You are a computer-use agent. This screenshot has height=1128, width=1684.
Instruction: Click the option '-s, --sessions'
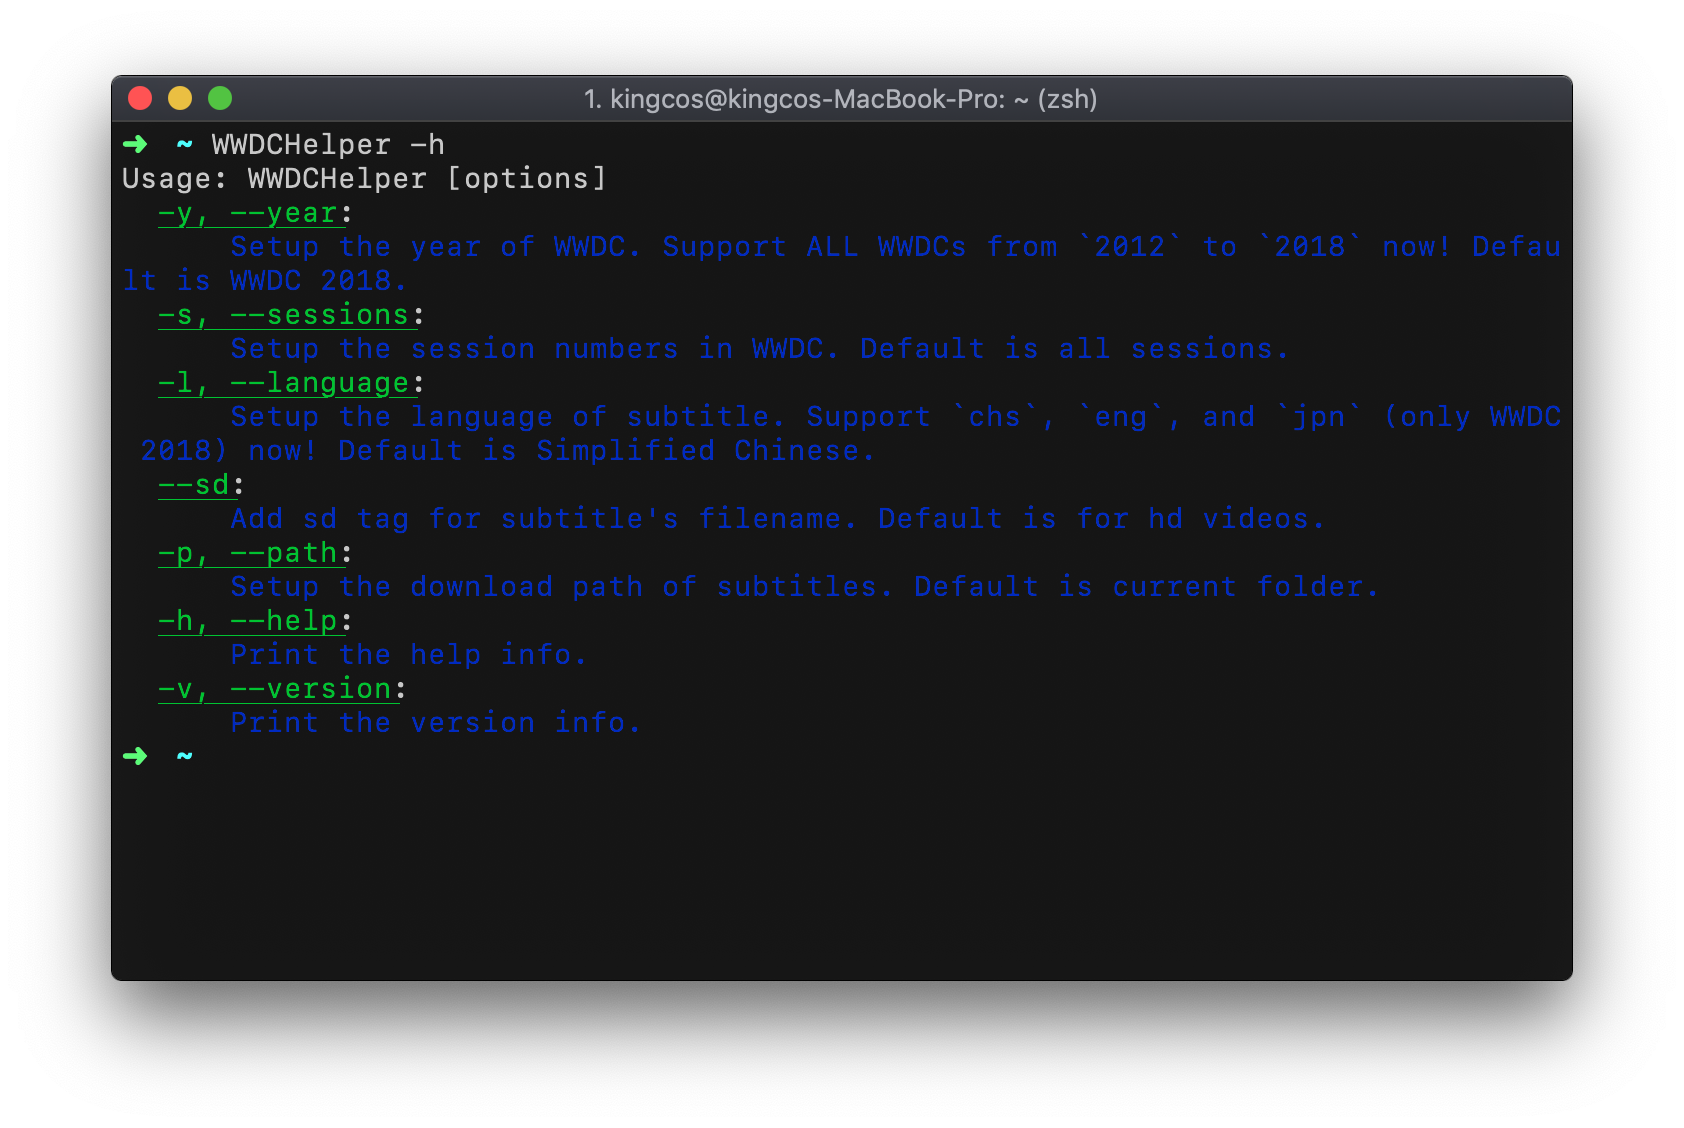coord(283,315)
